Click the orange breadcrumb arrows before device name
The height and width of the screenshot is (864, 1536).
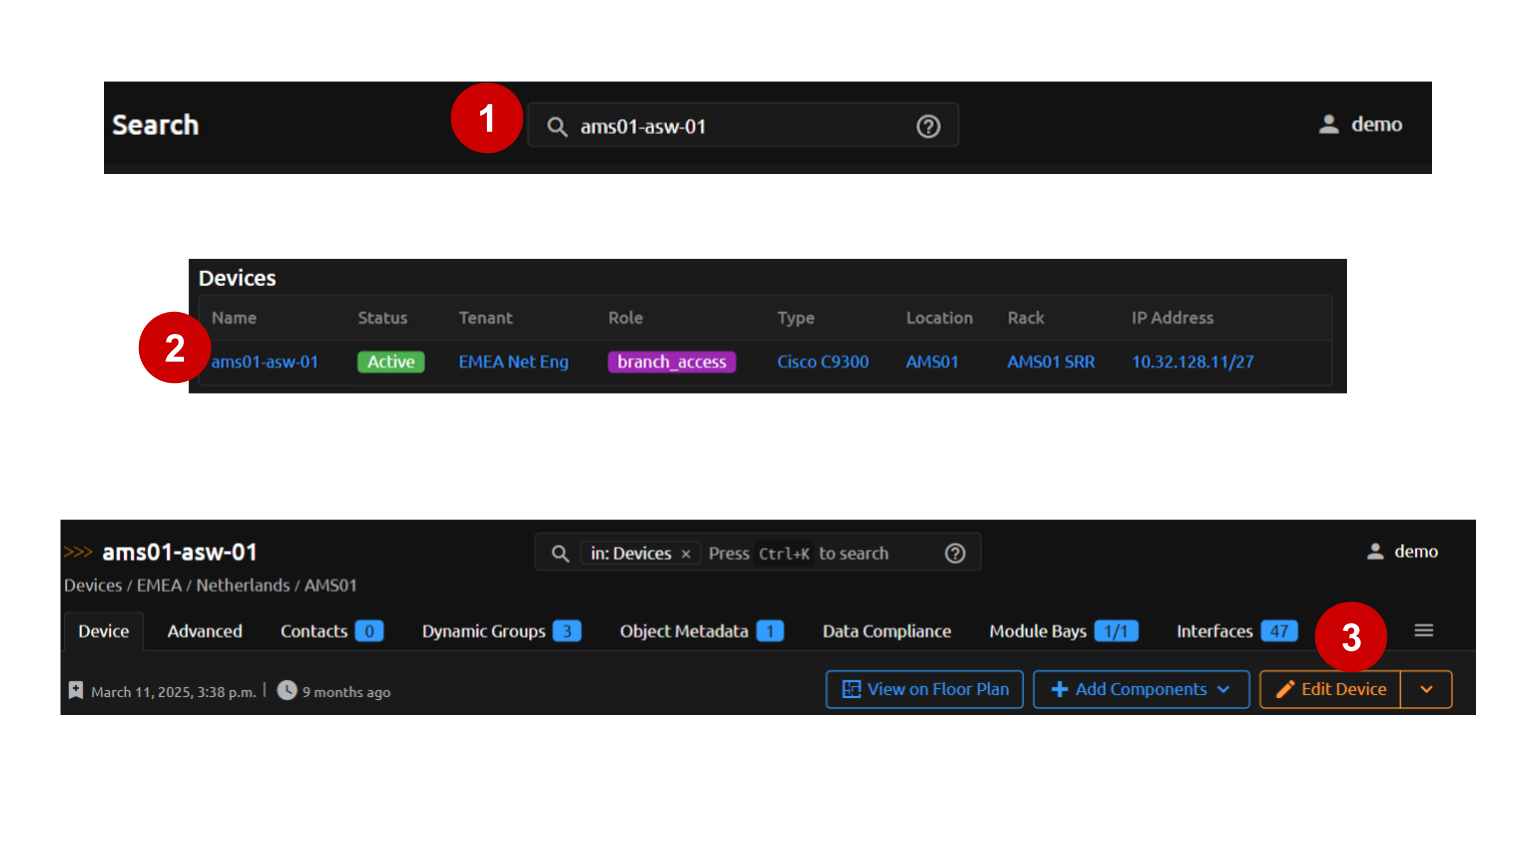(78, 552)
